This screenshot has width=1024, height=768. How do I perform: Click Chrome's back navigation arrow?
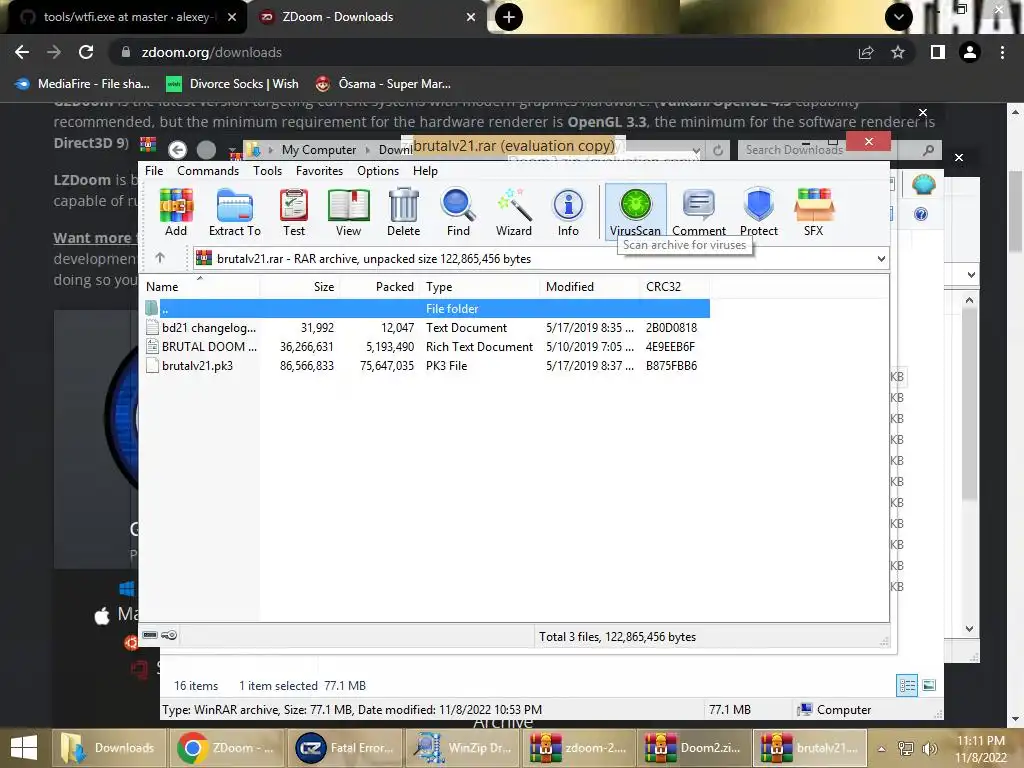coord(22,52)
